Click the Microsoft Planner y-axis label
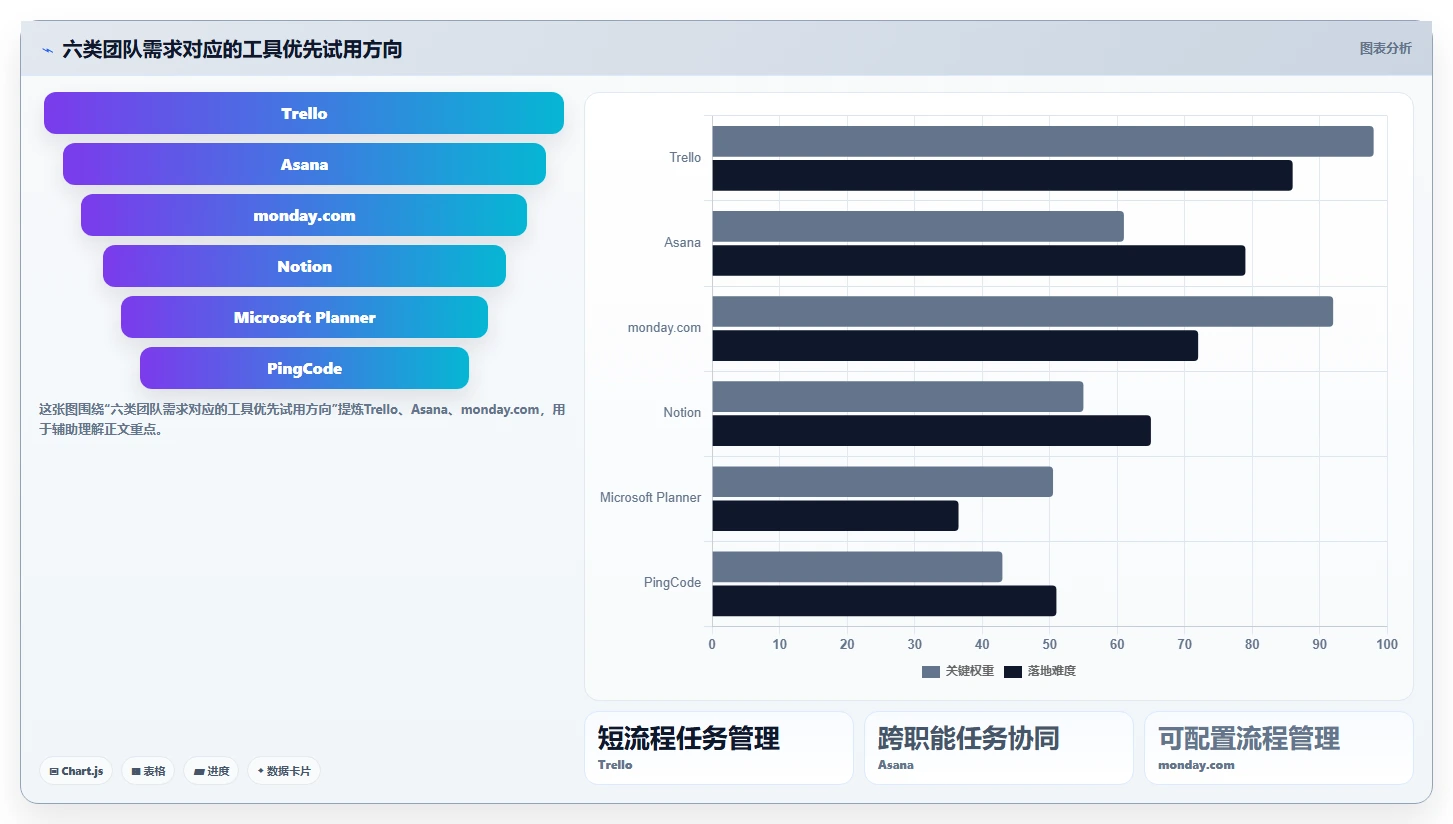 pyautogui.click(x=651, y=498)
